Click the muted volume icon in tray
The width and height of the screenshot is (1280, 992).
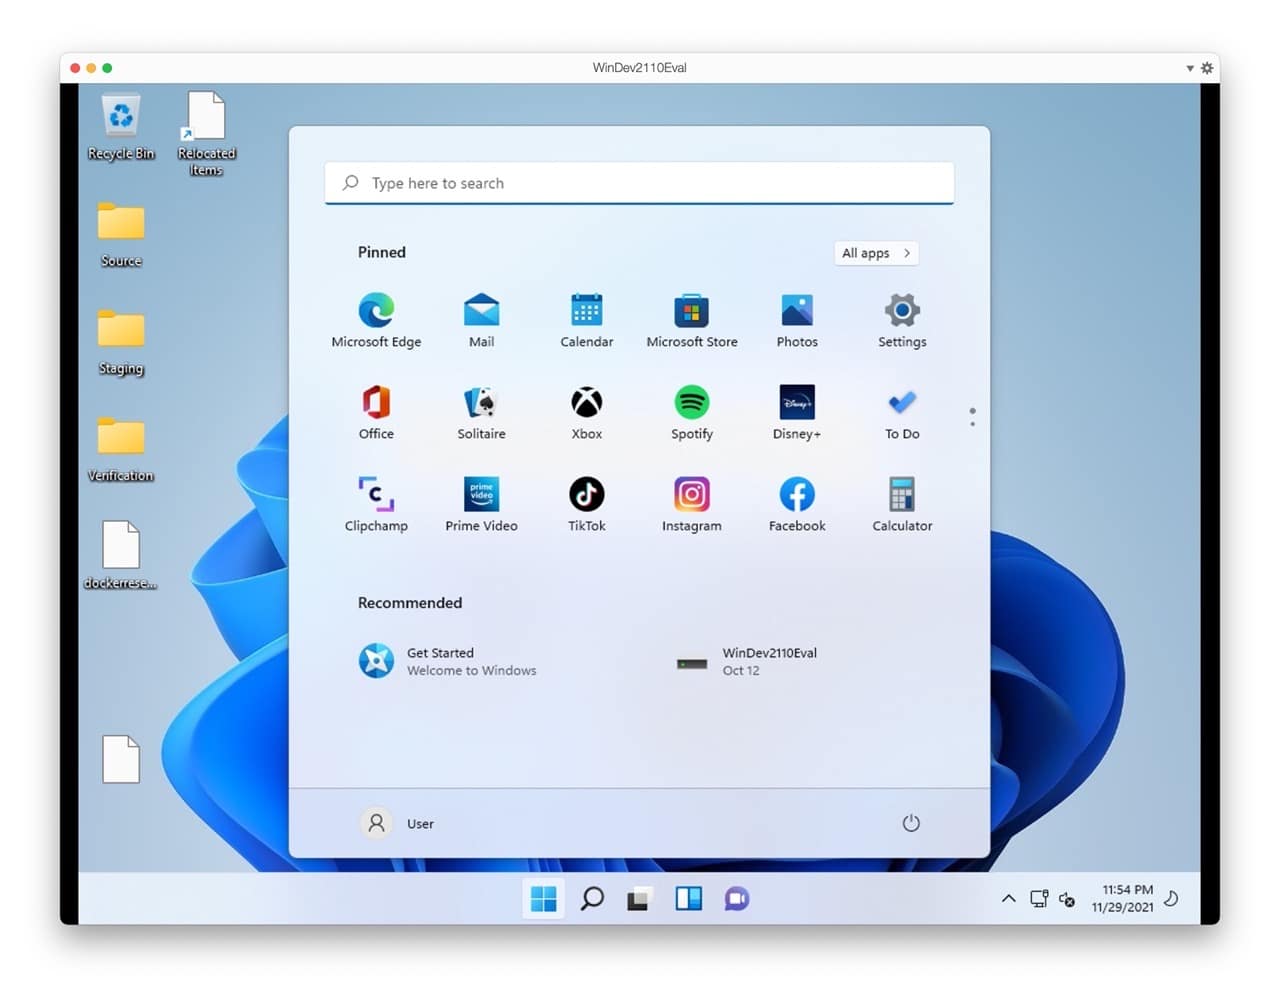click(1067, 900)
